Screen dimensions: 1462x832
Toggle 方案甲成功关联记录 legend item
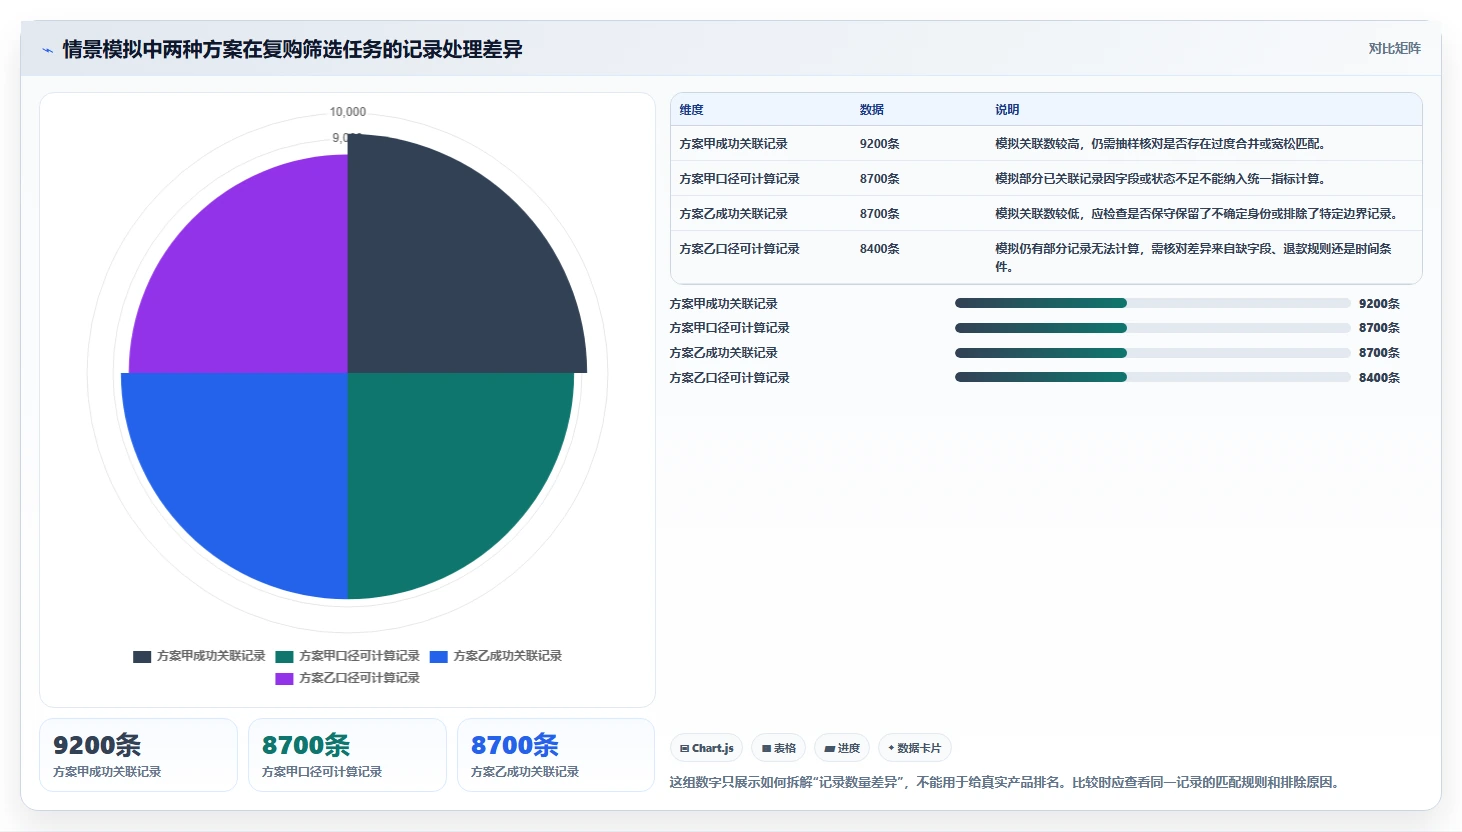click(x=199, y=656)
